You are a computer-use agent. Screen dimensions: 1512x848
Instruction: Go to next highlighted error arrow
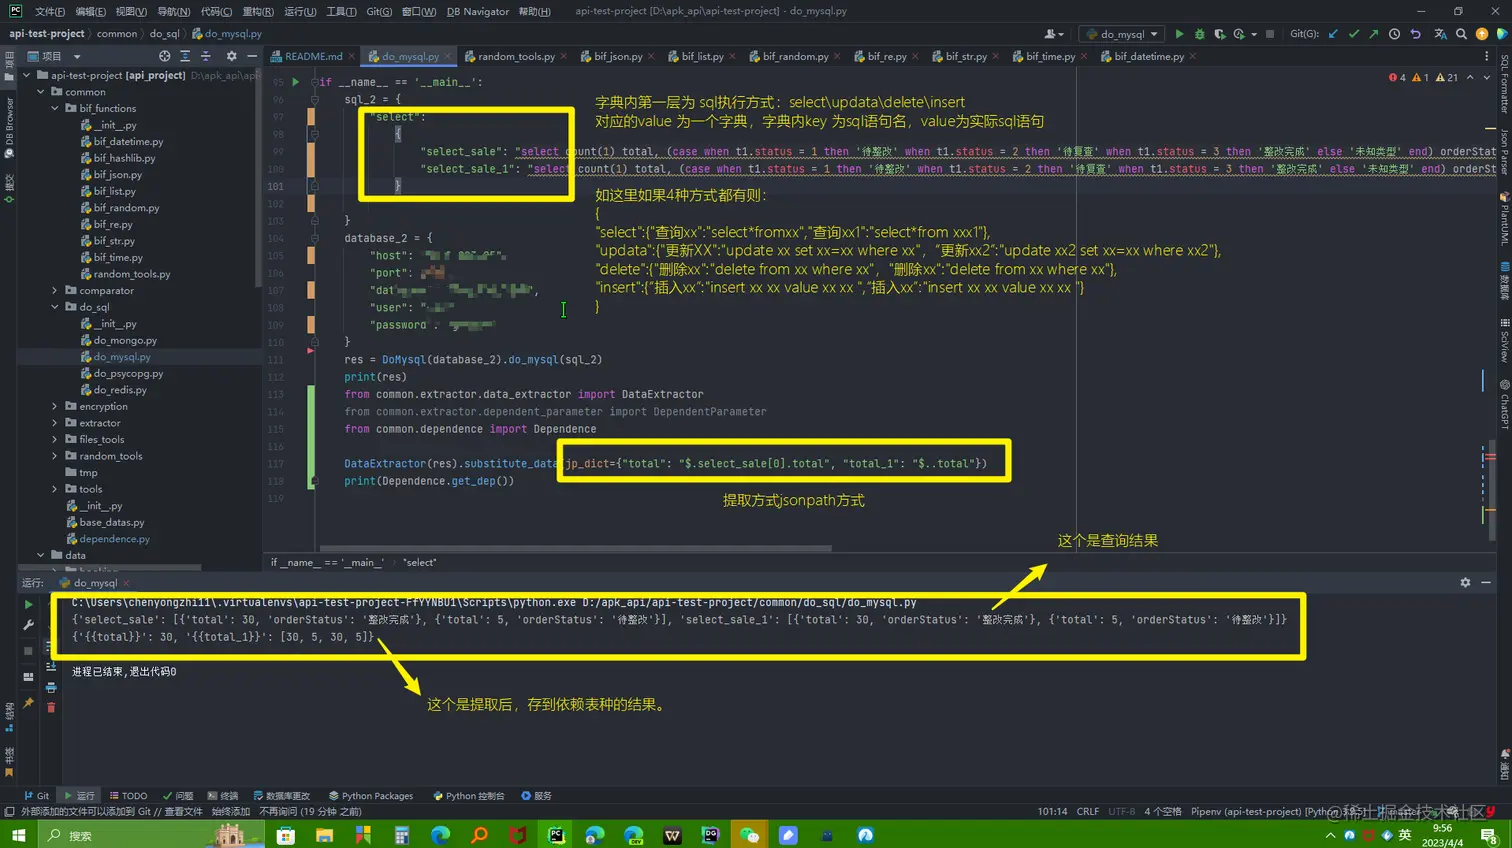[x=1486, y=77]
